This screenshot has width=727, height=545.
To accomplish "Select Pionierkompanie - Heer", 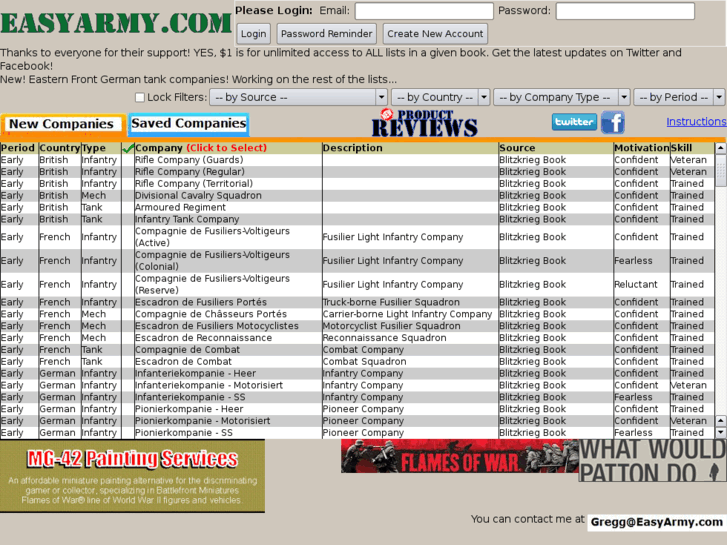I will click(x=189, y=409).
